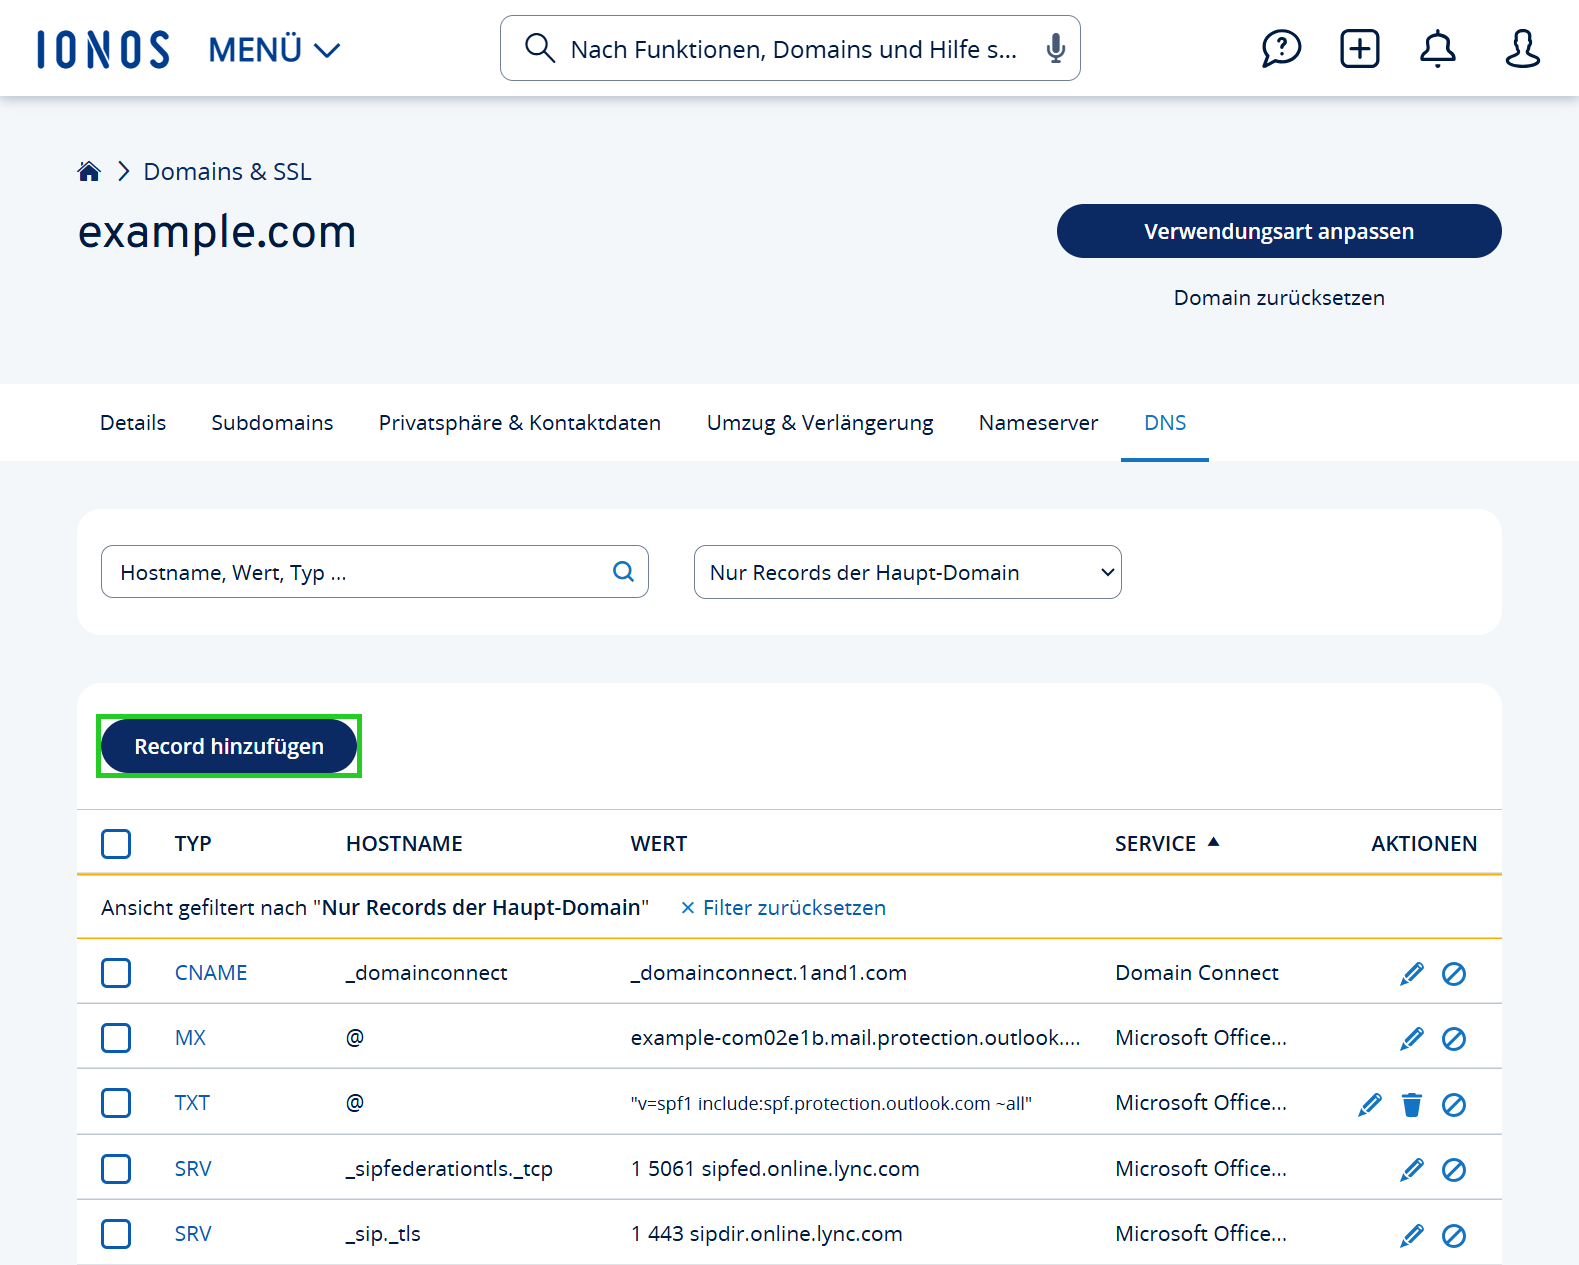Click Domain zurücksetzen link
This screenshot has height=1265, width=1579.
(1279, 297)
